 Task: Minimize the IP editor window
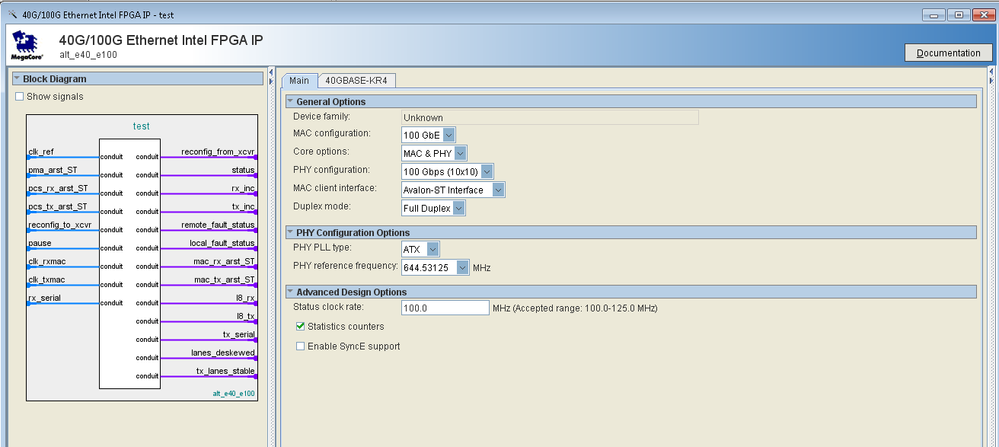(936, 15)
